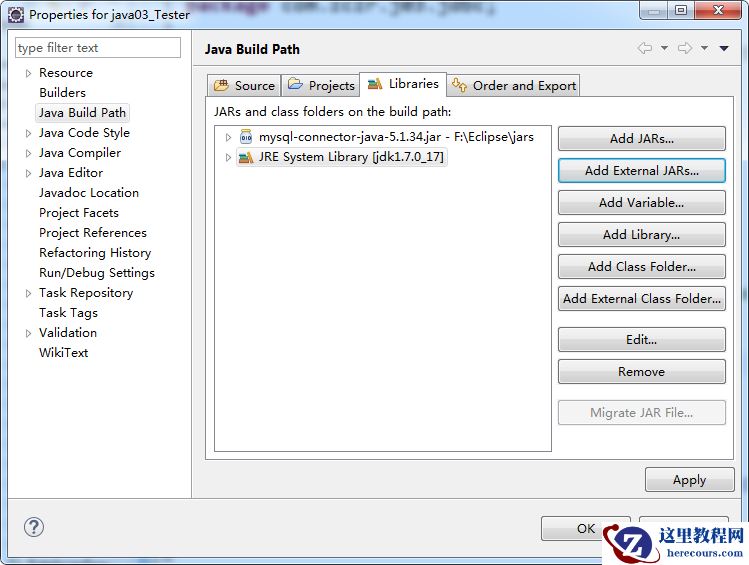Expand the Java Compiler node
749x565 pixels.
point(28,153)
